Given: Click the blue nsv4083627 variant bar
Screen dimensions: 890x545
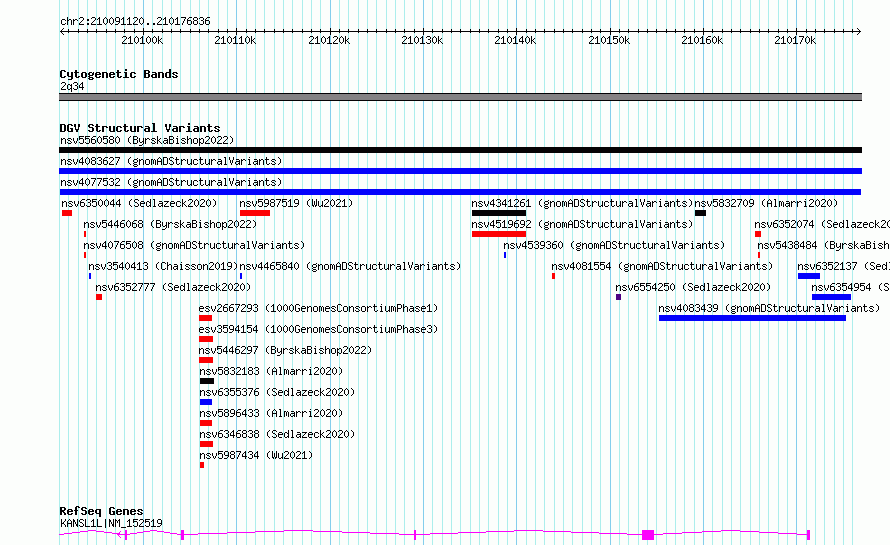Looking at the screenshot, I should pos(460,171).
